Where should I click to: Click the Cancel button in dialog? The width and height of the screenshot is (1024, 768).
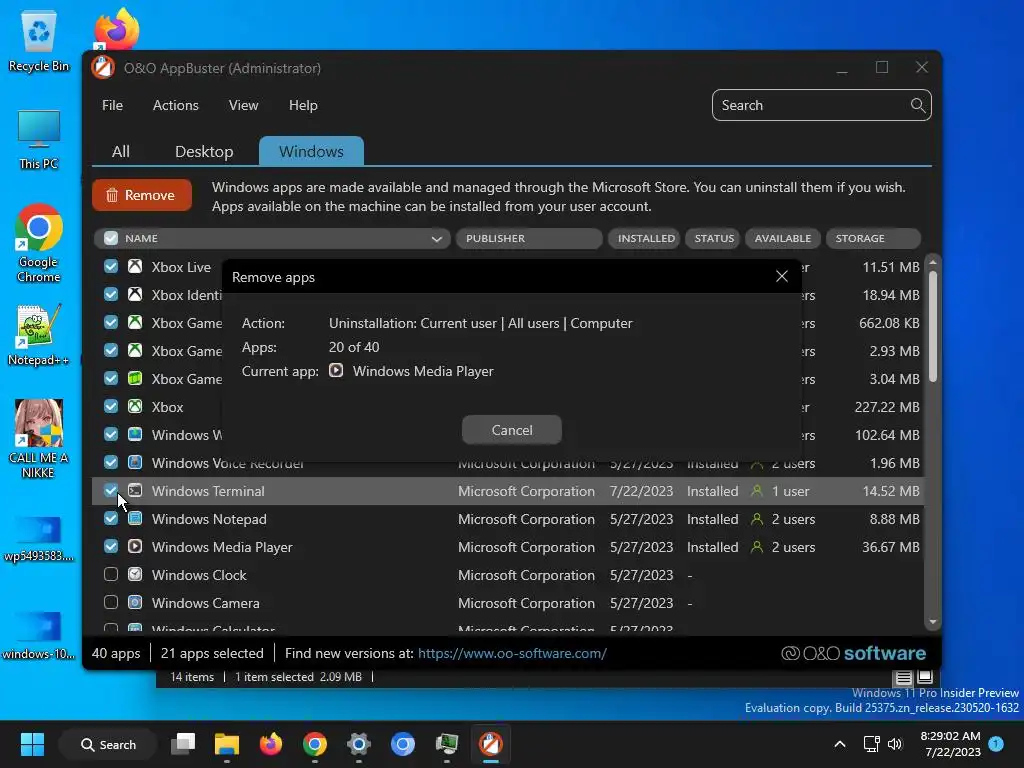[x=512, y=430]
